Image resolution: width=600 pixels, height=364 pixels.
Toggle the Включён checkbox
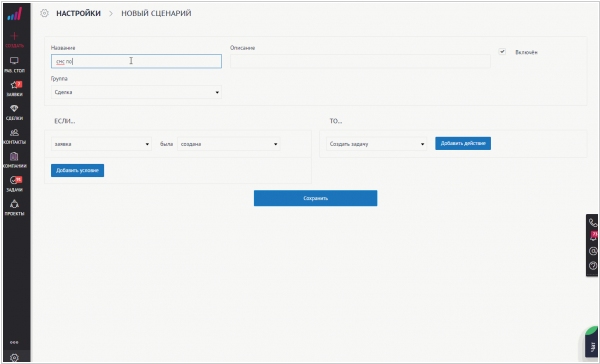502,51
